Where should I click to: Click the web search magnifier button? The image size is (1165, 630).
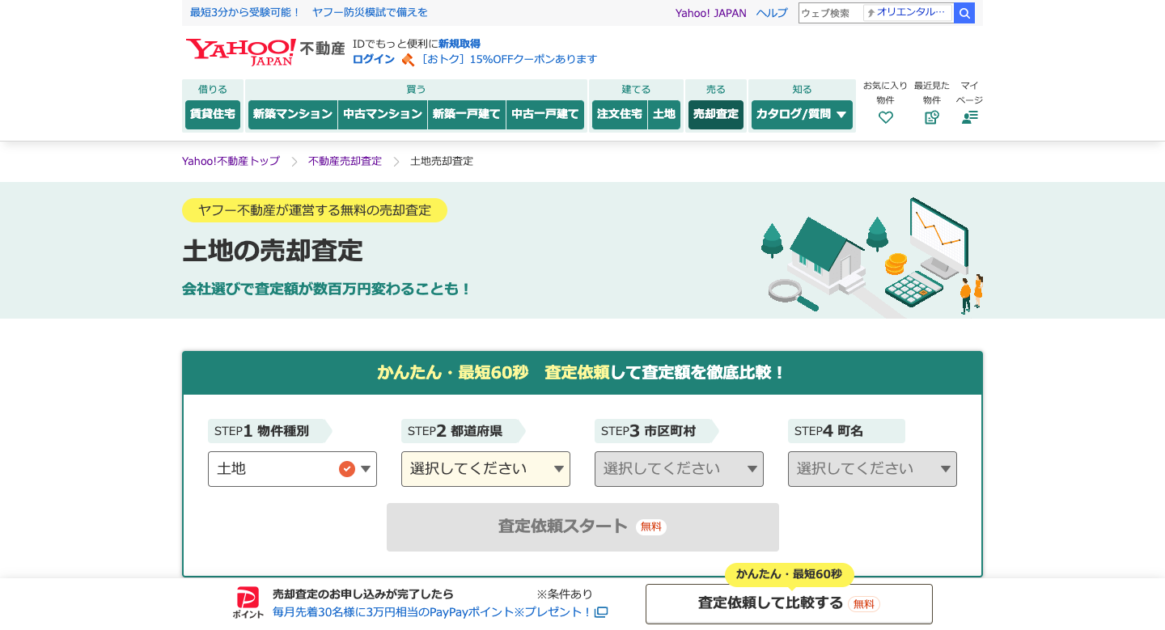tap(964, 13)
